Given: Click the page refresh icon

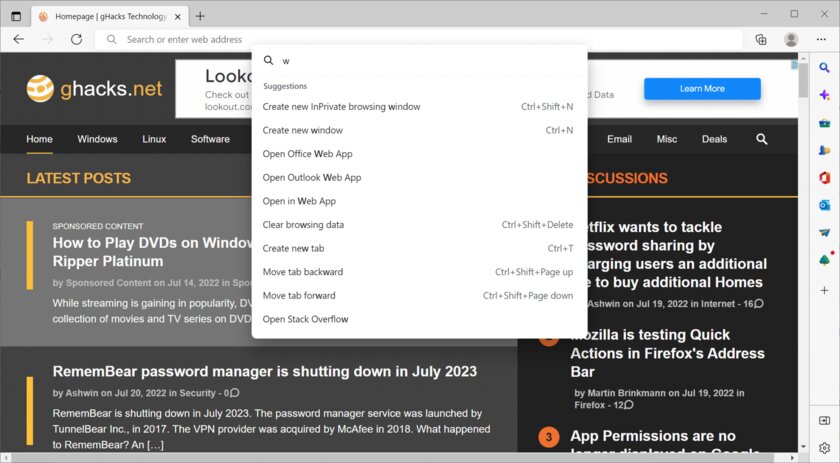Looking at the screenshot, I should 75,39.
